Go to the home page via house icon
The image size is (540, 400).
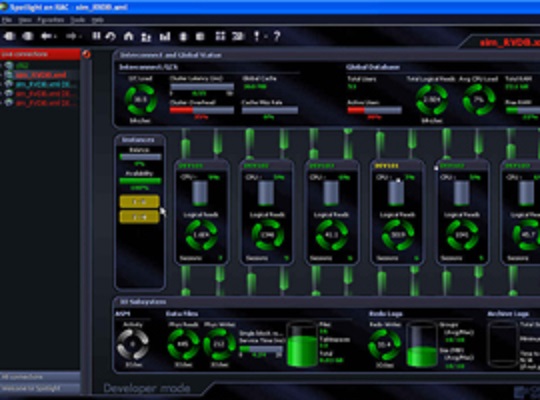pos(128,36)
